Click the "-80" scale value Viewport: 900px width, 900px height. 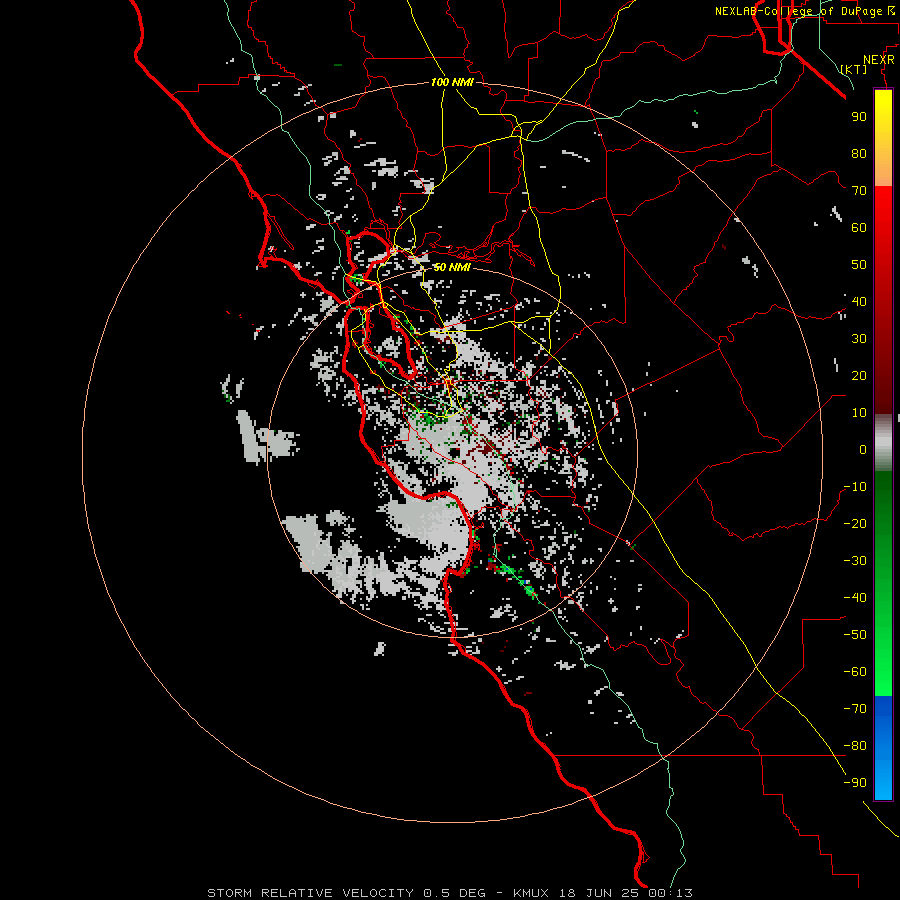pos(855,746)
